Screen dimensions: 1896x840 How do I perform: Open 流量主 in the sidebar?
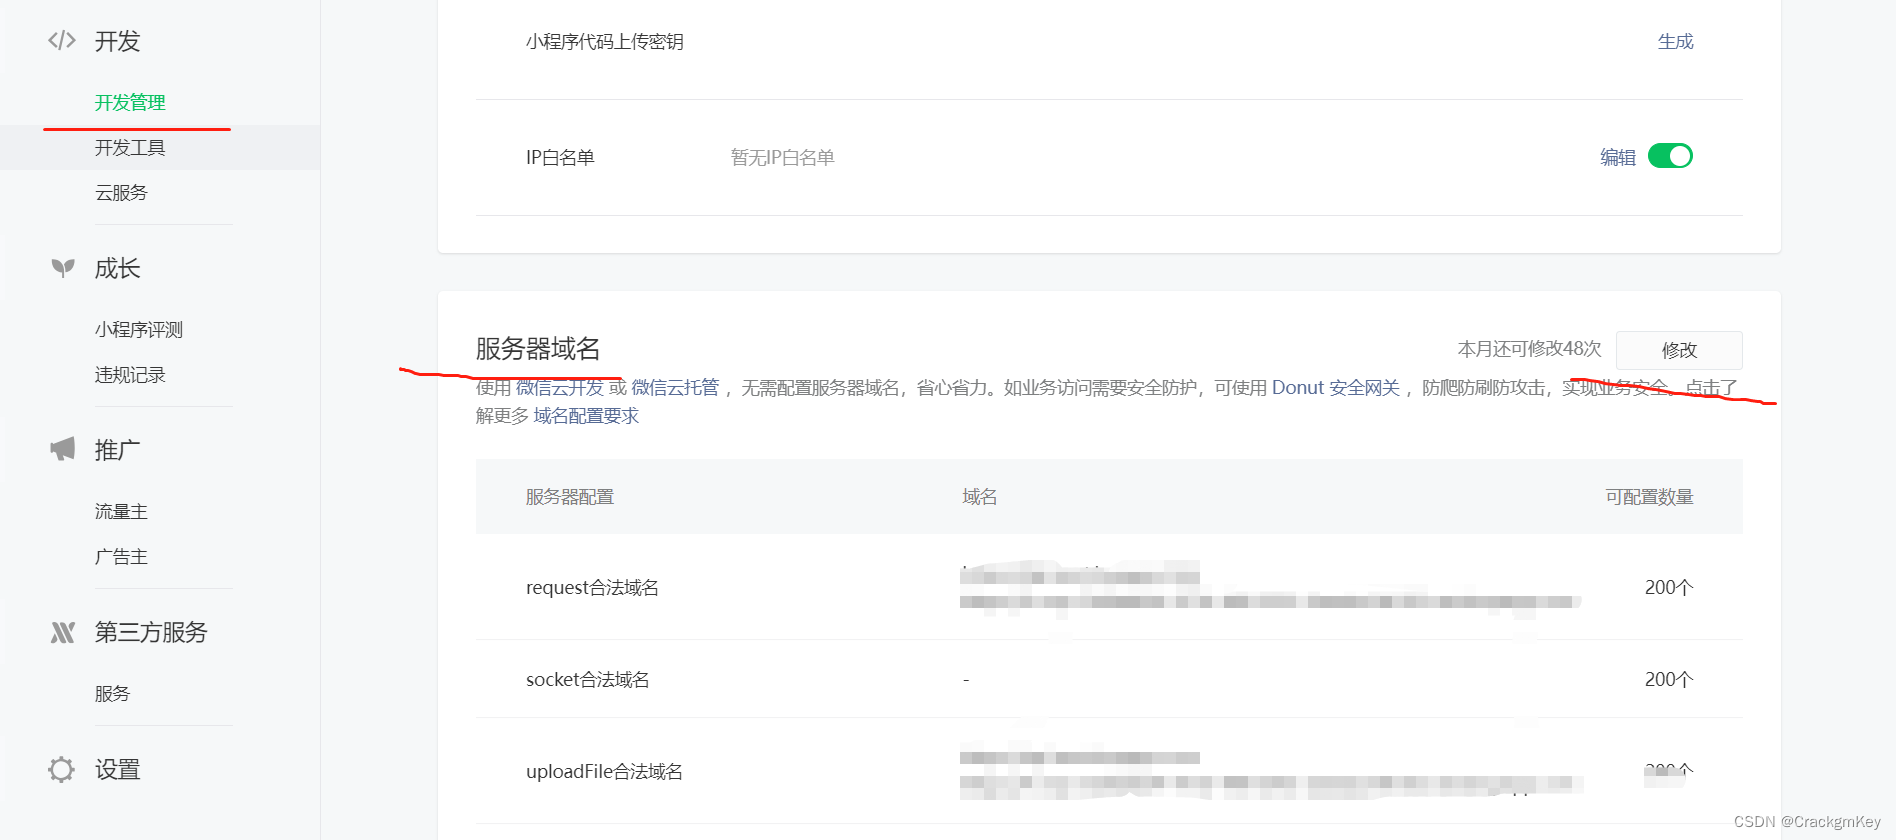click(x=121, y=512)
